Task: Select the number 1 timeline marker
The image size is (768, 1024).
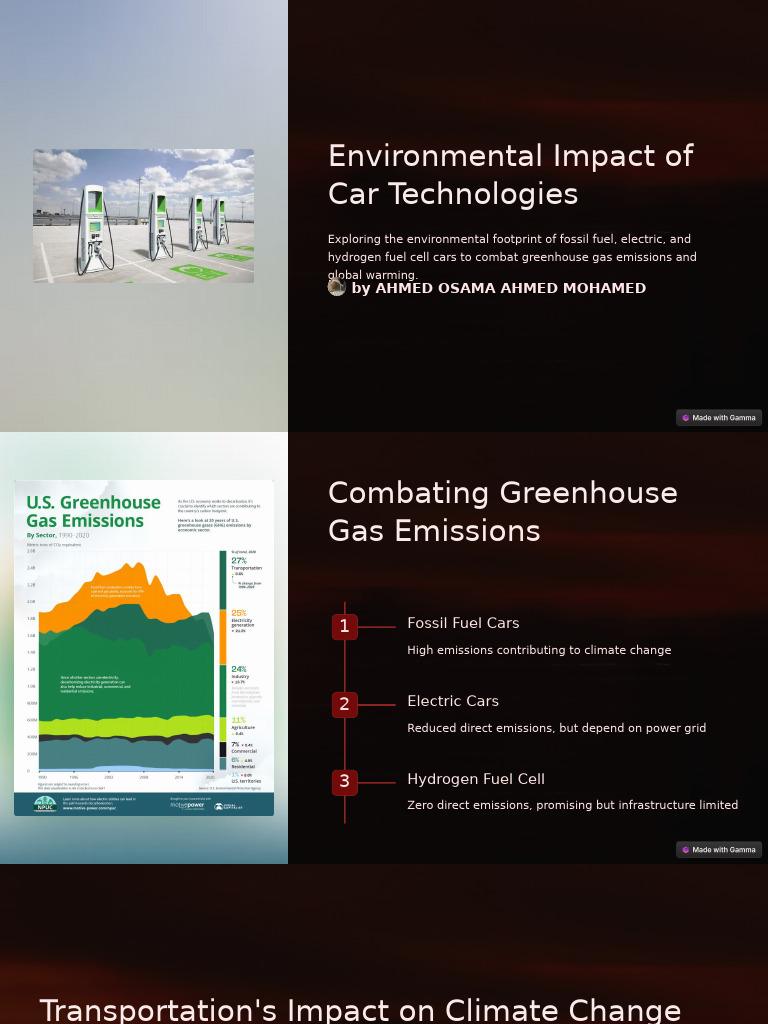Action: coord(345,627)
